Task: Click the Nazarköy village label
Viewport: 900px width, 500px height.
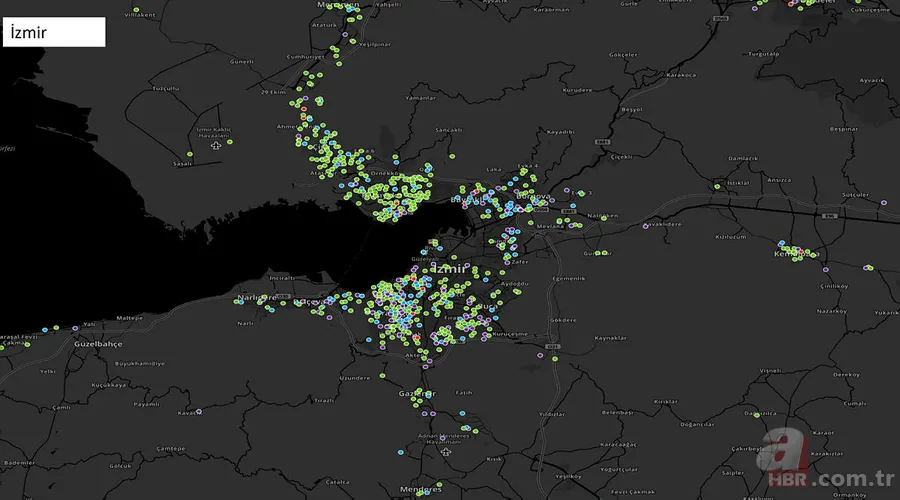Action: 832,311
